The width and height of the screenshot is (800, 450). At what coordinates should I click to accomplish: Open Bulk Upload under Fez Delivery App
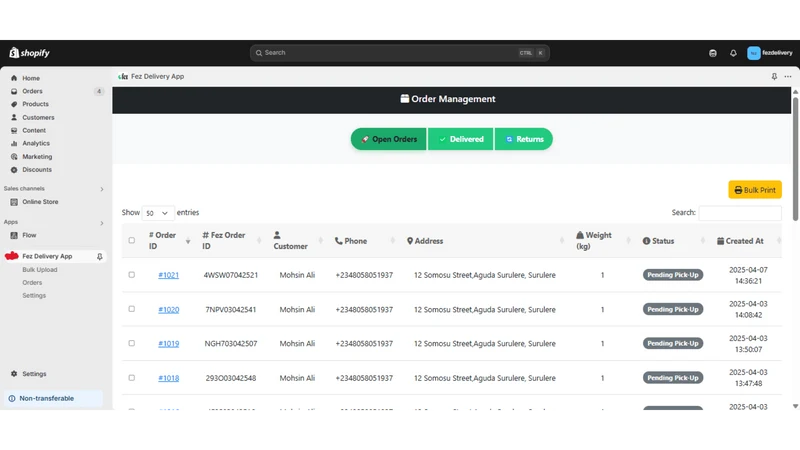pos(39,269)
